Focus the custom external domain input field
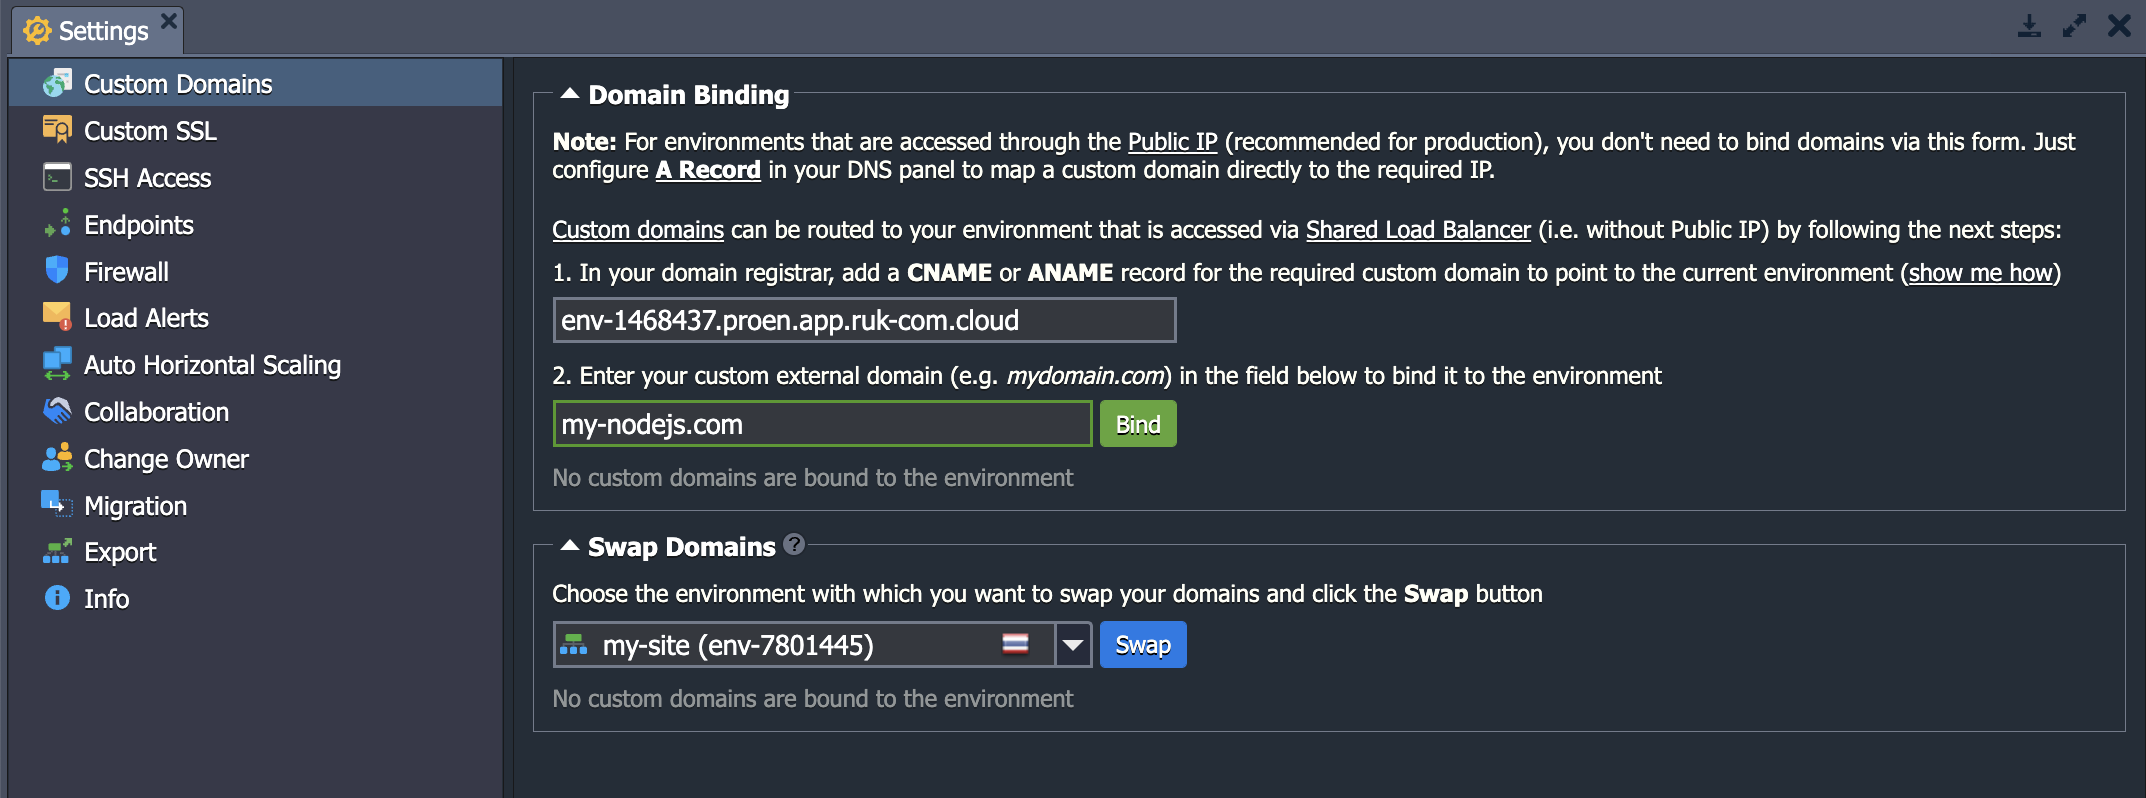This screenshot has width=2146, height=798. (822, 424)
